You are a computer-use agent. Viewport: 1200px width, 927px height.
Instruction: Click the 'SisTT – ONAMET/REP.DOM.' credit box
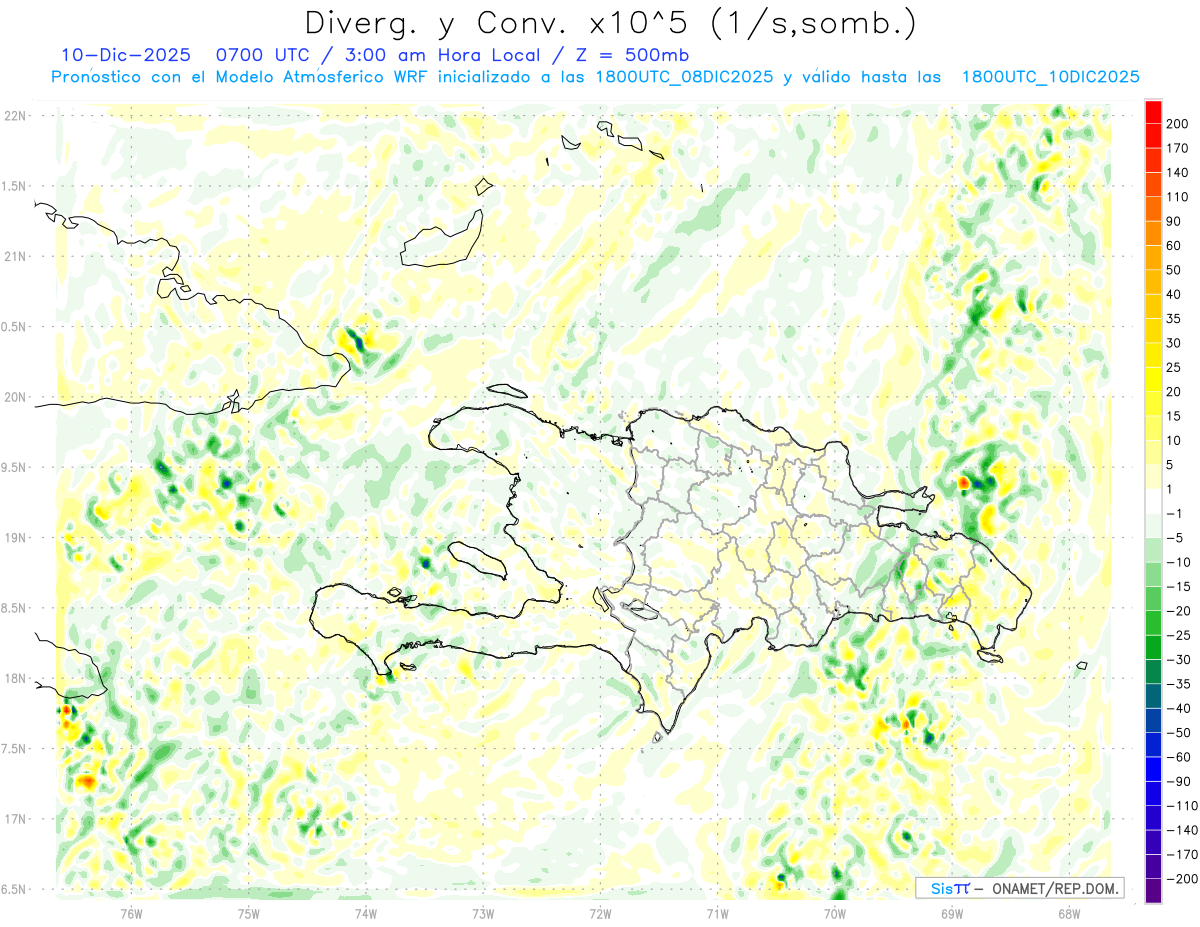click(x=1020, y=888)
